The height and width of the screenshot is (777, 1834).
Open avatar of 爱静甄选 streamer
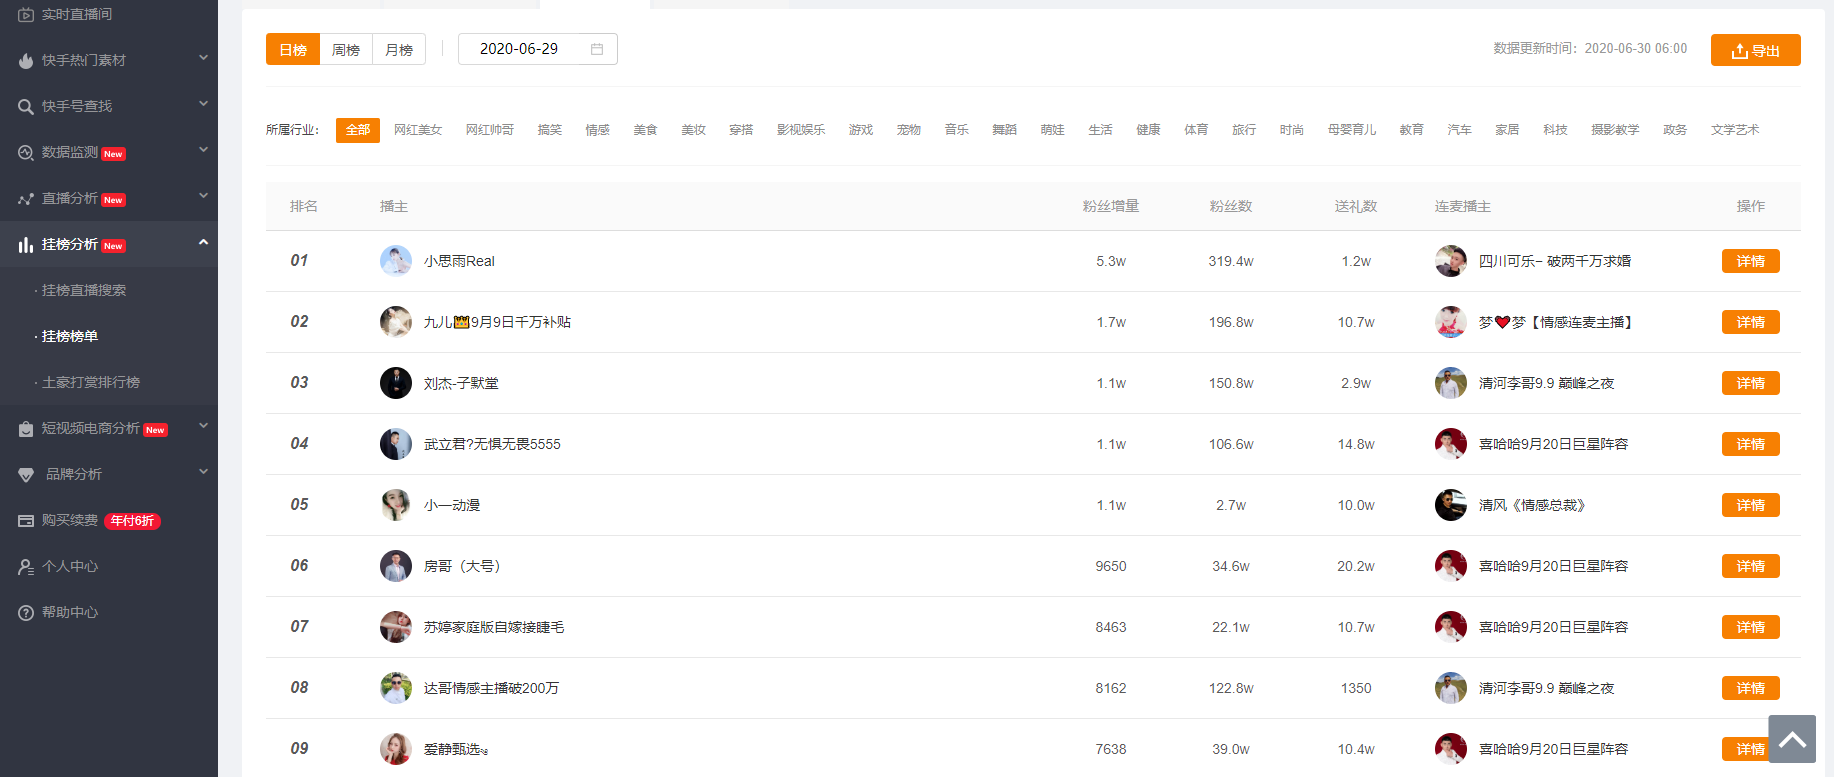(x=396, y=749)
